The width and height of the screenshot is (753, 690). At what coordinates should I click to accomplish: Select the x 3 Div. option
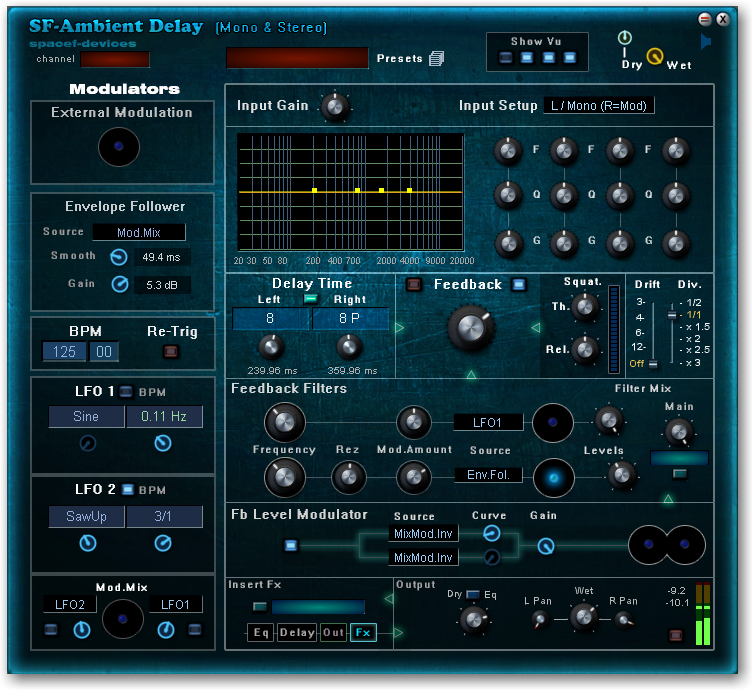click(693, 363)
